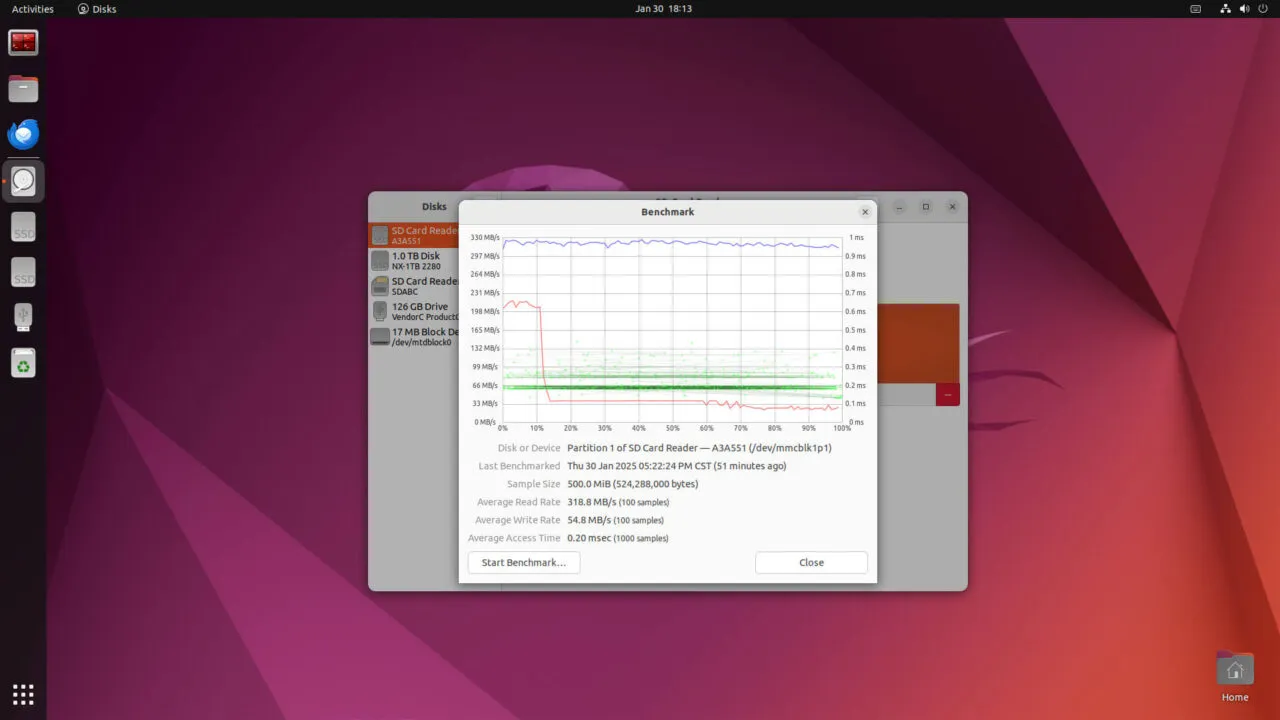Show Applications grid at dock bottom
This screenshot has height=720, width=1280.
click(x=23, y=694)
